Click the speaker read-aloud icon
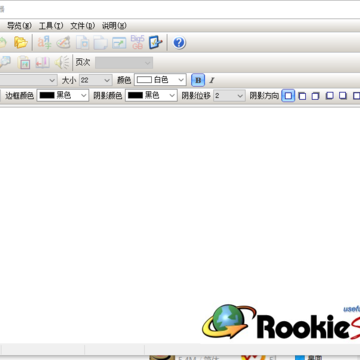 pyautogui.click(x=62, y=62)
